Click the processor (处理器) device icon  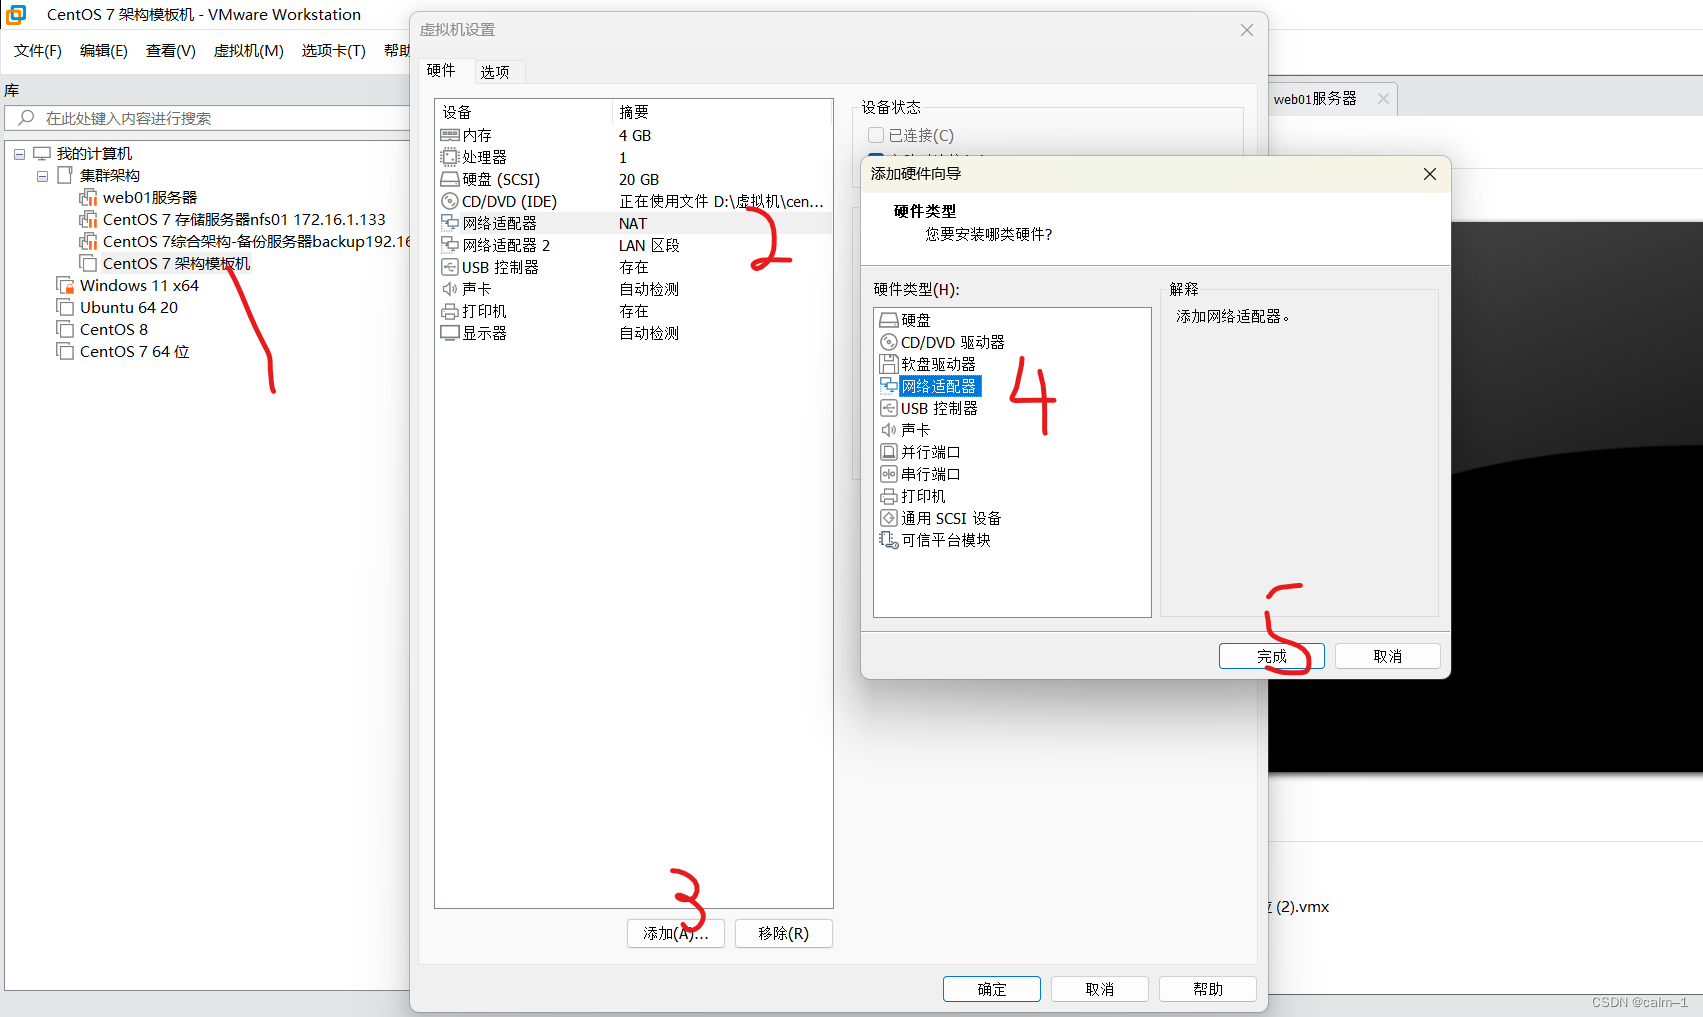450,157
